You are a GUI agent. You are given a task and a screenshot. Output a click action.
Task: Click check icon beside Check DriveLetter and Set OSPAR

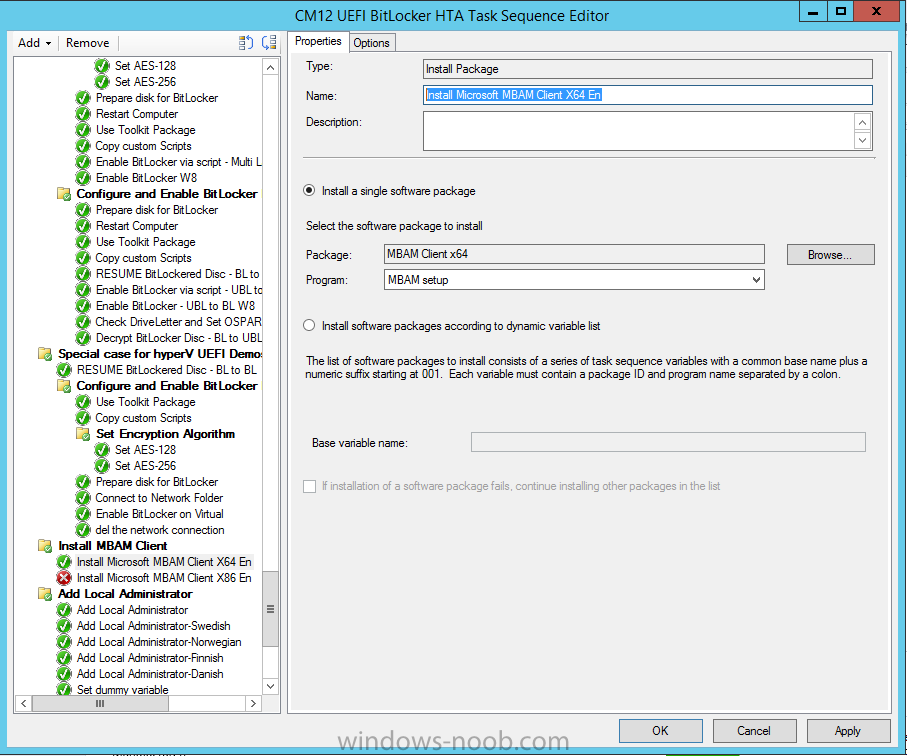tap(83, 322)
